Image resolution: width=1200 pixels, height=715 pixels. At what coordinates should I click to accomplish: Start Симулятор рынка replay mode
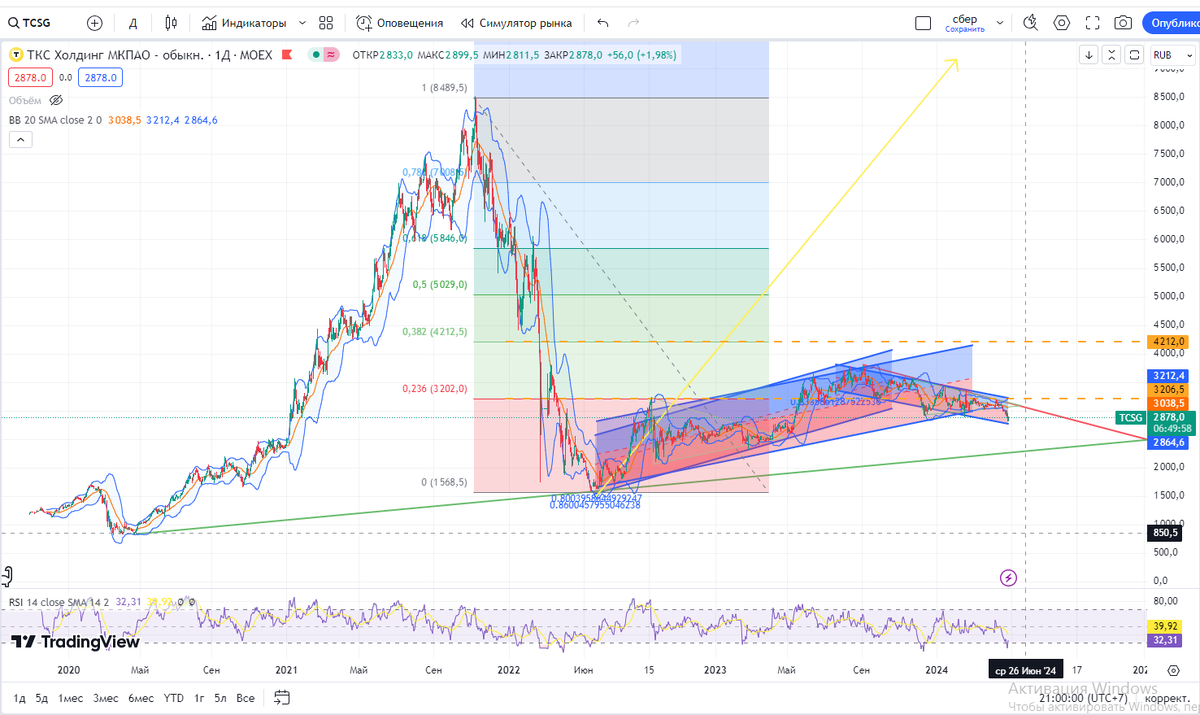(516, 22)
